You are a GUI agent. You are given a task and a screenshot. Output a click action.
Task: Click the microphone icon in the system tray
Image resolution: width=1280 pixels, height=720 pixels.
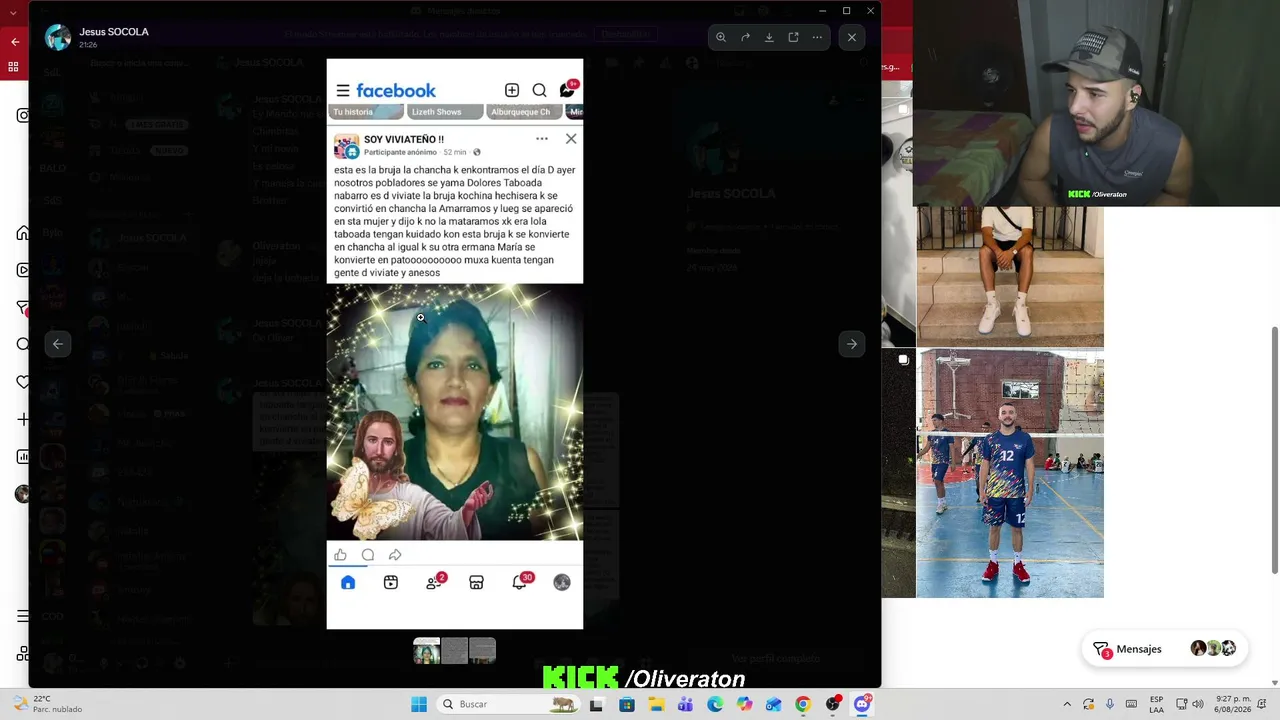[1110, 704]
